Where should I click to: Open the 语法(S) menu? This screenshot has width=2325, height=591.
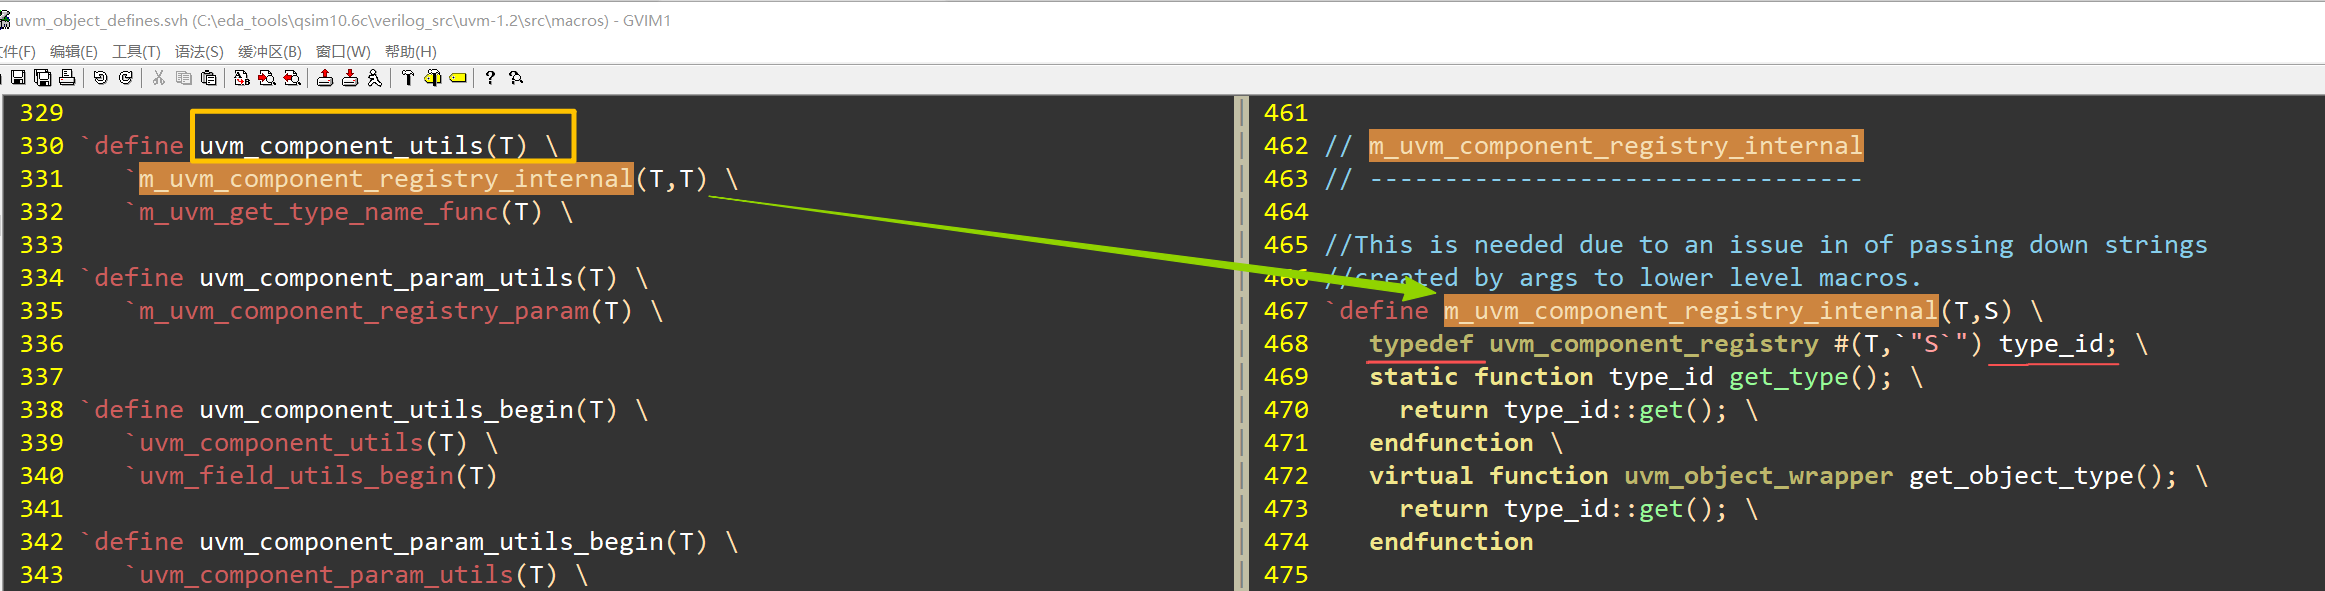coord(199,51)
